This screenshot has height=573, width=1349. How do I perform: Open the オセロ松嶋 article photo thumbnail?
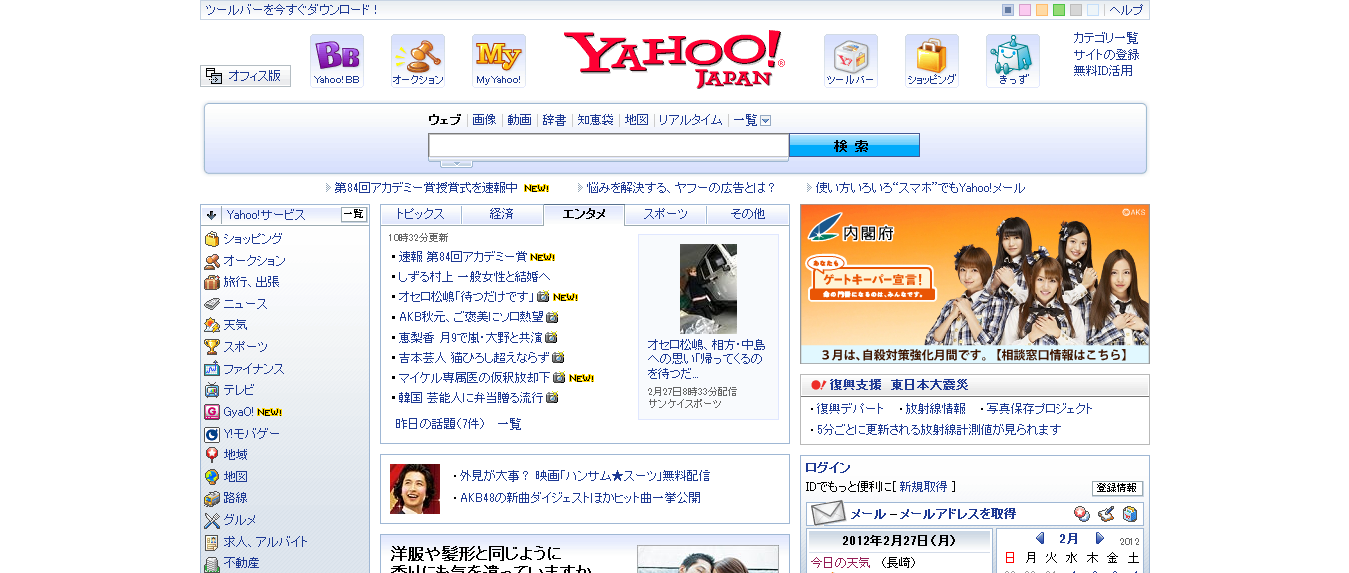(708, 289)
